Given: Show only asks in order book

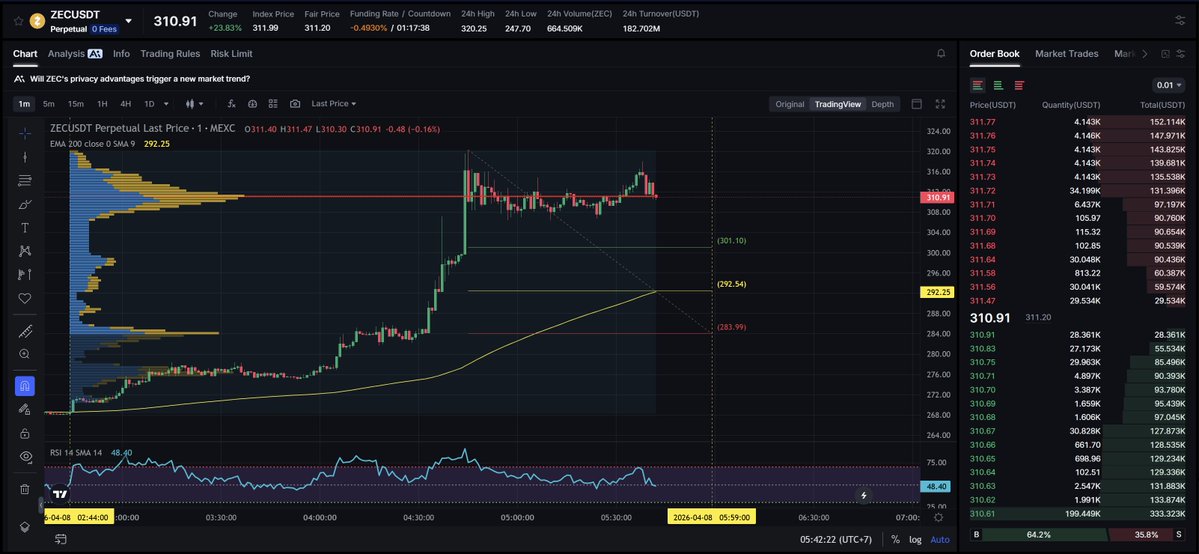Looking at the screenshot, I should point(1019,85).
